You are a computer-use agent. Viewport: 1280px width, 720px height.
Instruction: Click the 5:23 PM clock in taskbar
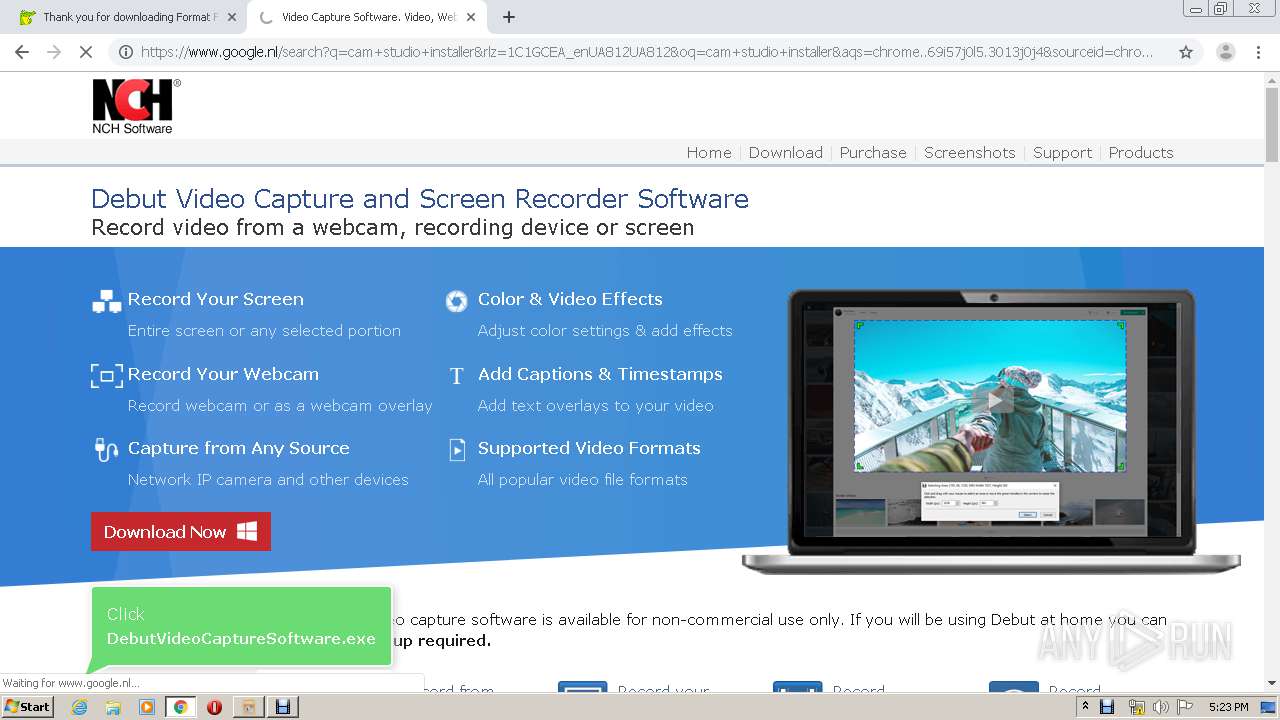(1228, 707)
